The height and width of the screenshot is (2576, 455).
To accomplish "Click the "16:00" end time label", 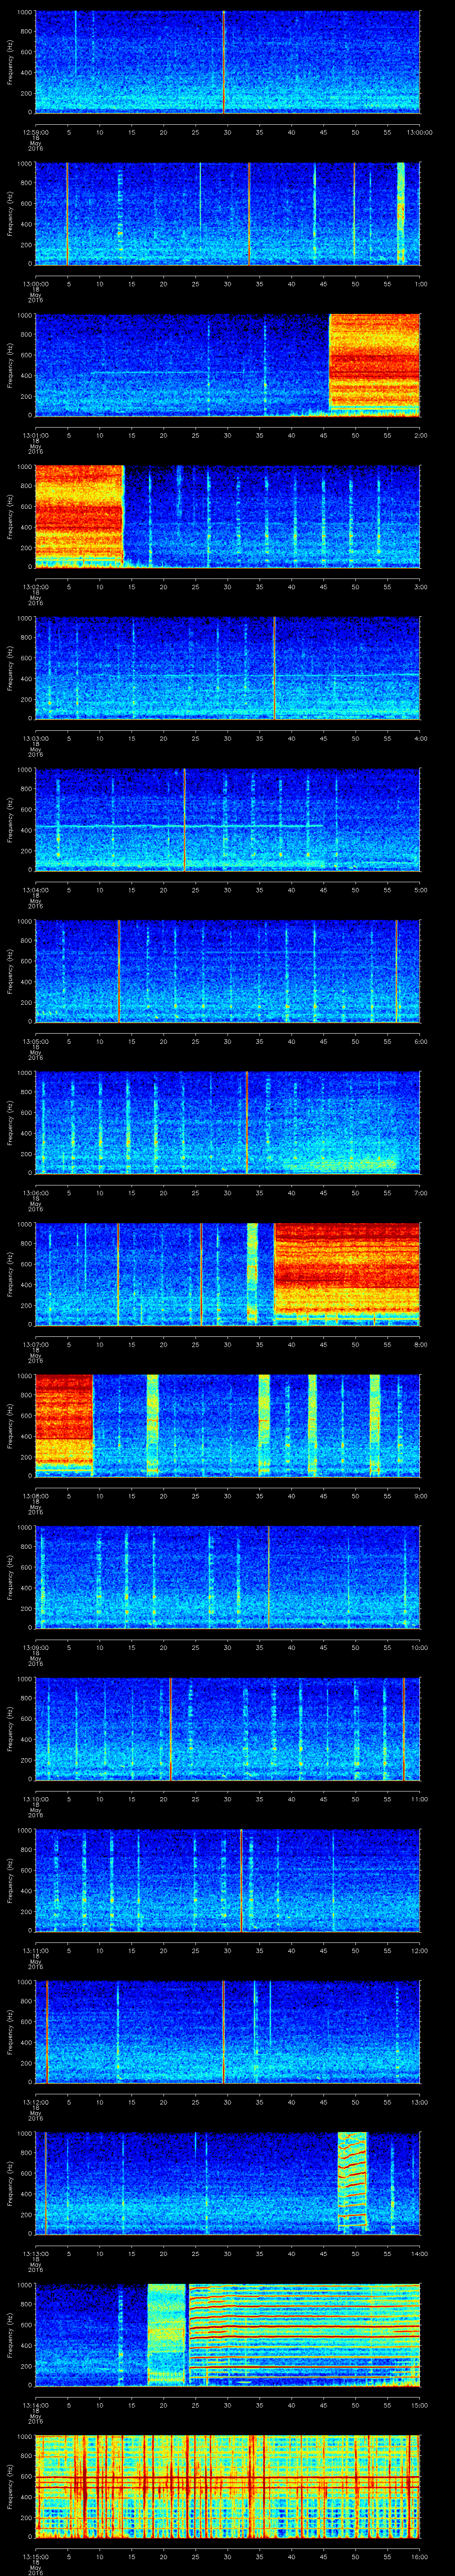I will tap(420, 2556).
